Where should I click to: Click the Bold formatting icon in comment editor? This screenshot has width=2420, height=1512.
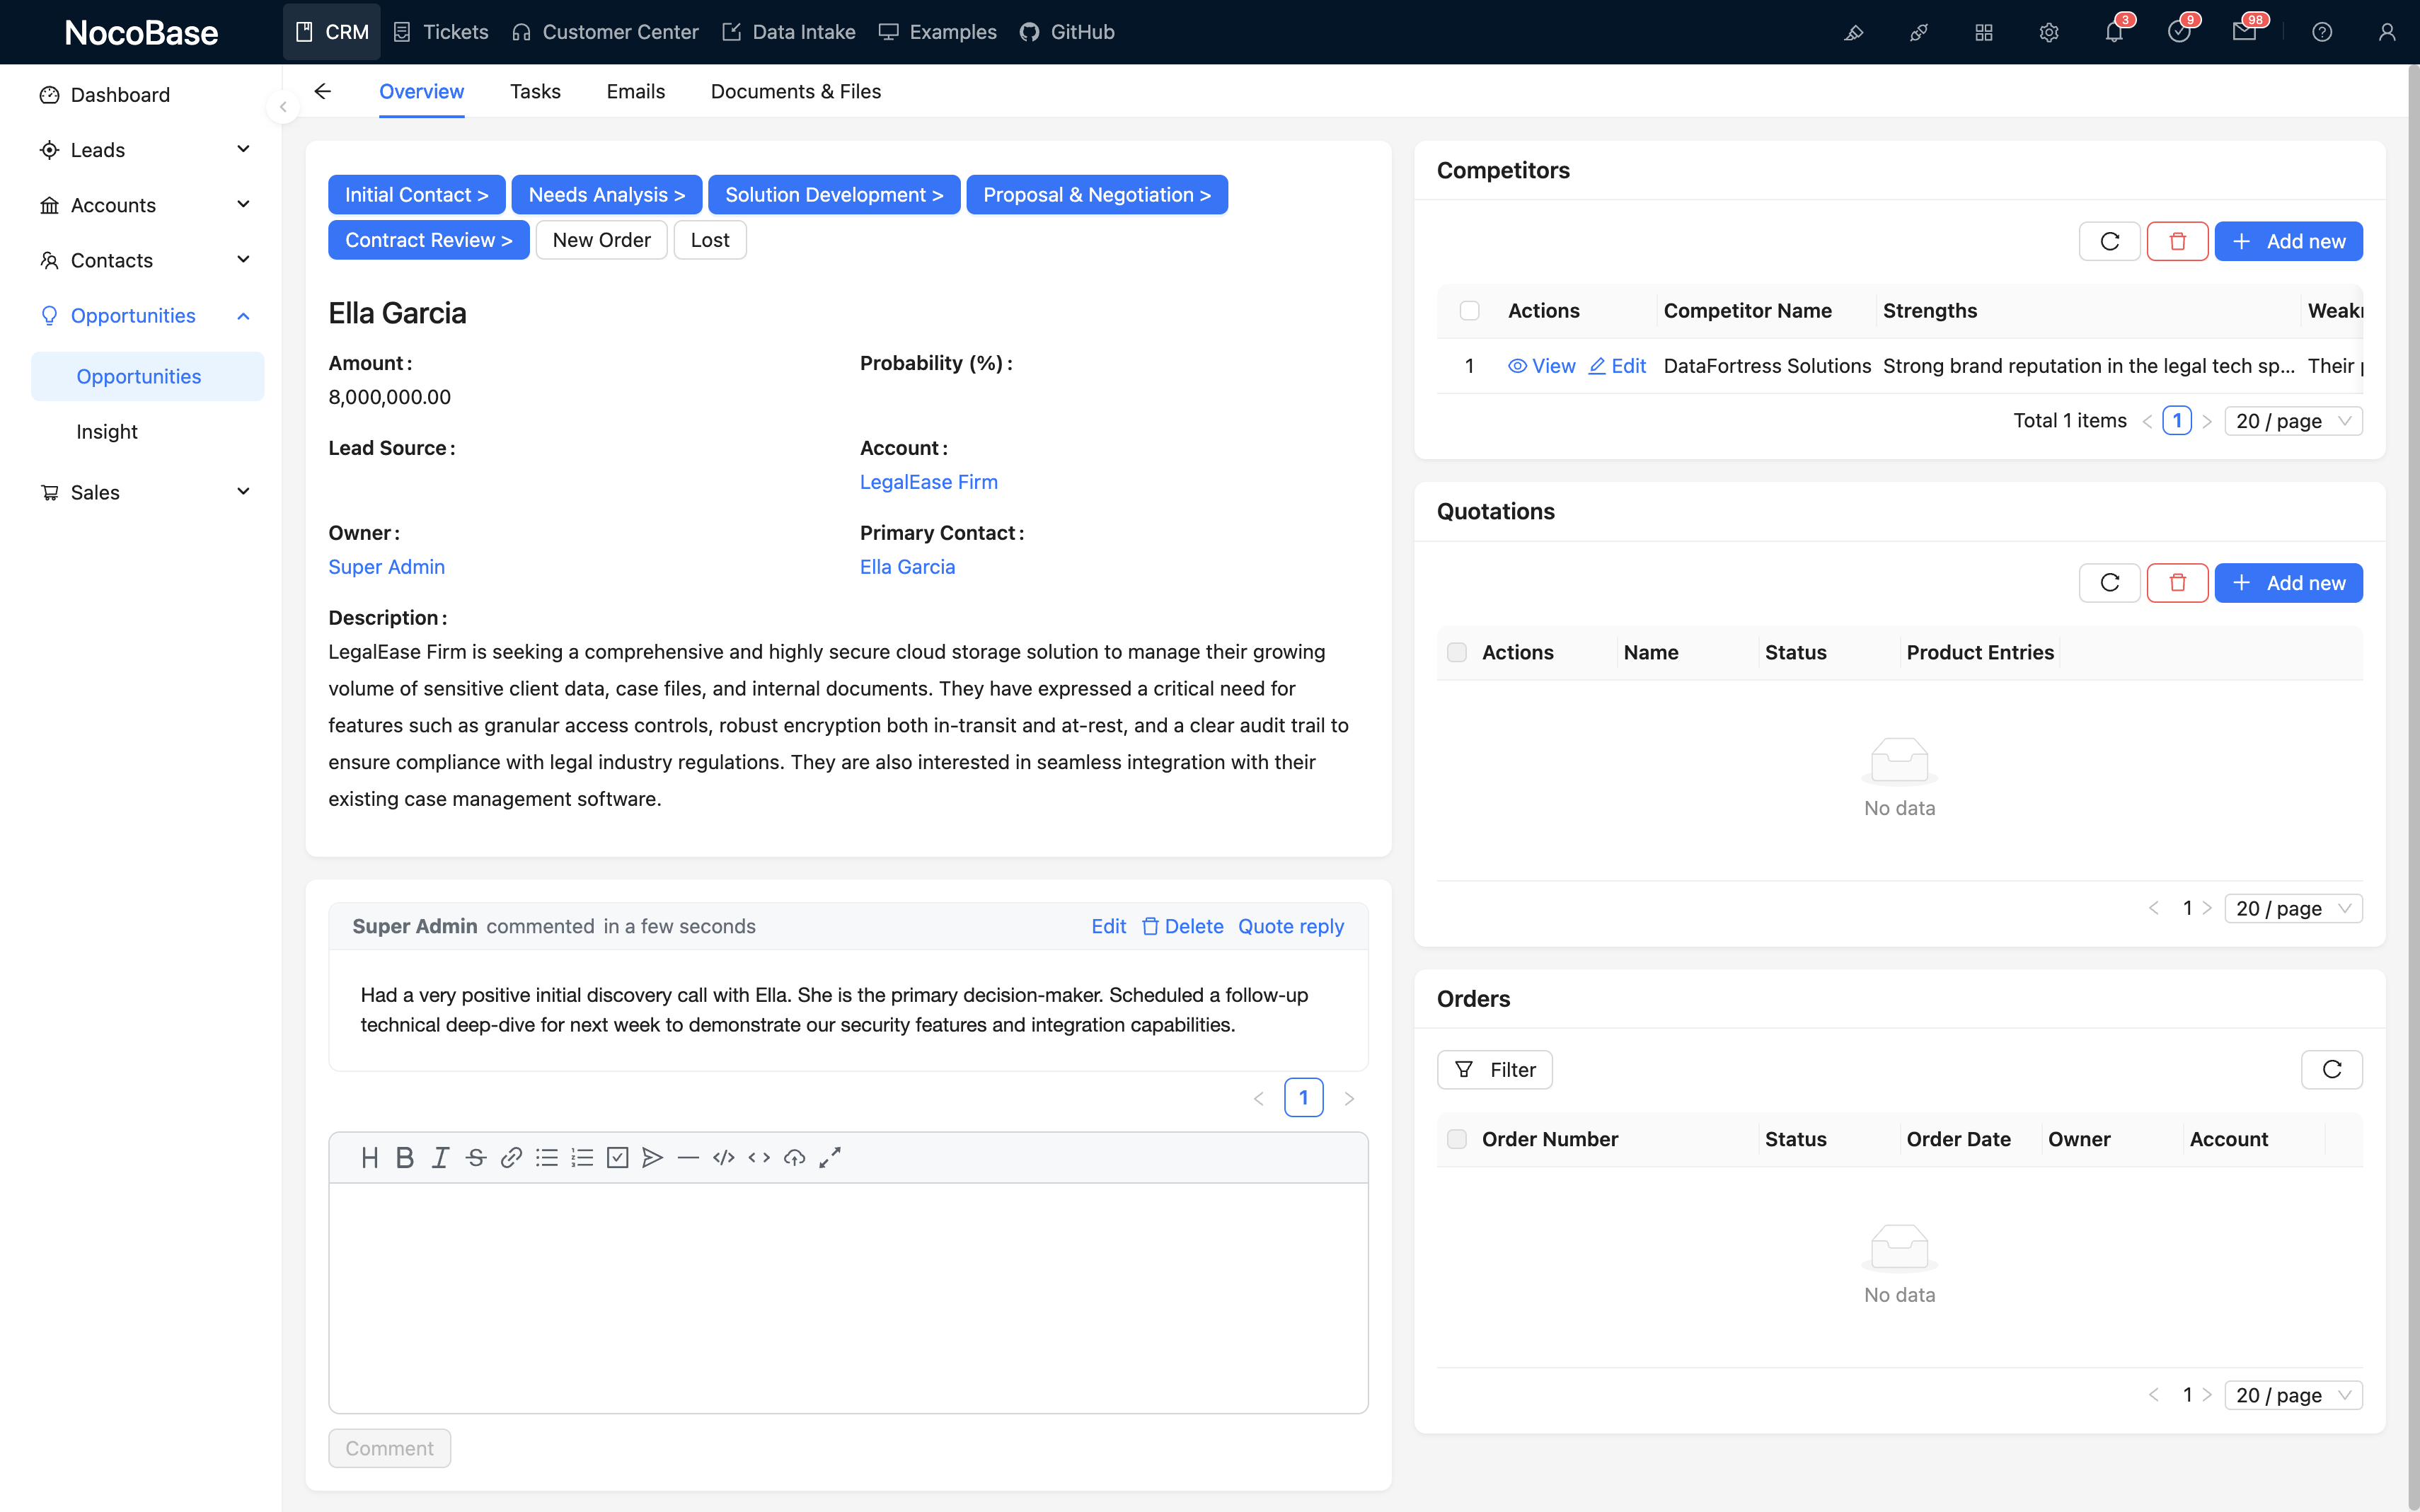click(x=404, y=1157)
